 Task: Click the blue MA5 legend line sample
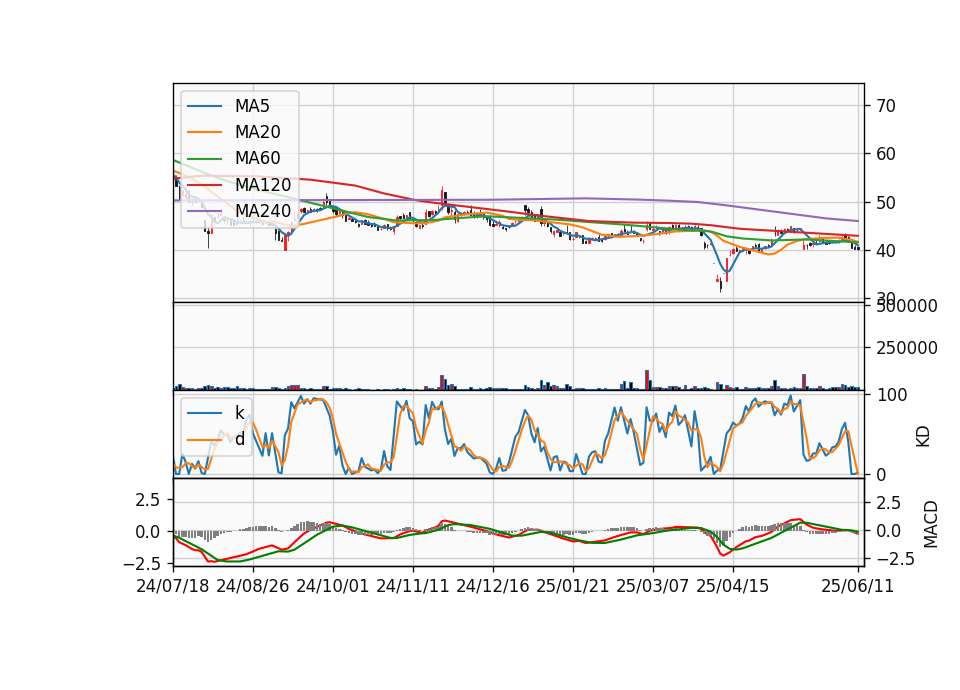(204, 107)
